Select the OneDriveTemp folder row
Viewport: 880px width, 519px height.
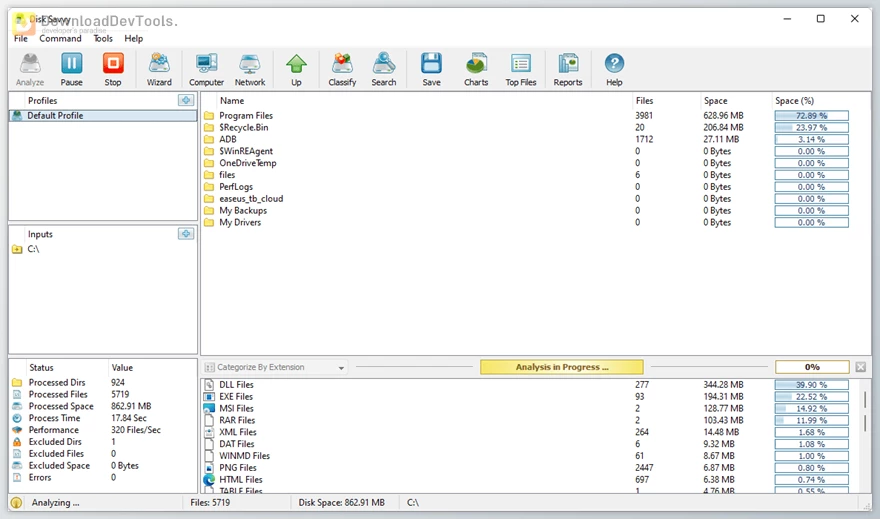(528, 163)
